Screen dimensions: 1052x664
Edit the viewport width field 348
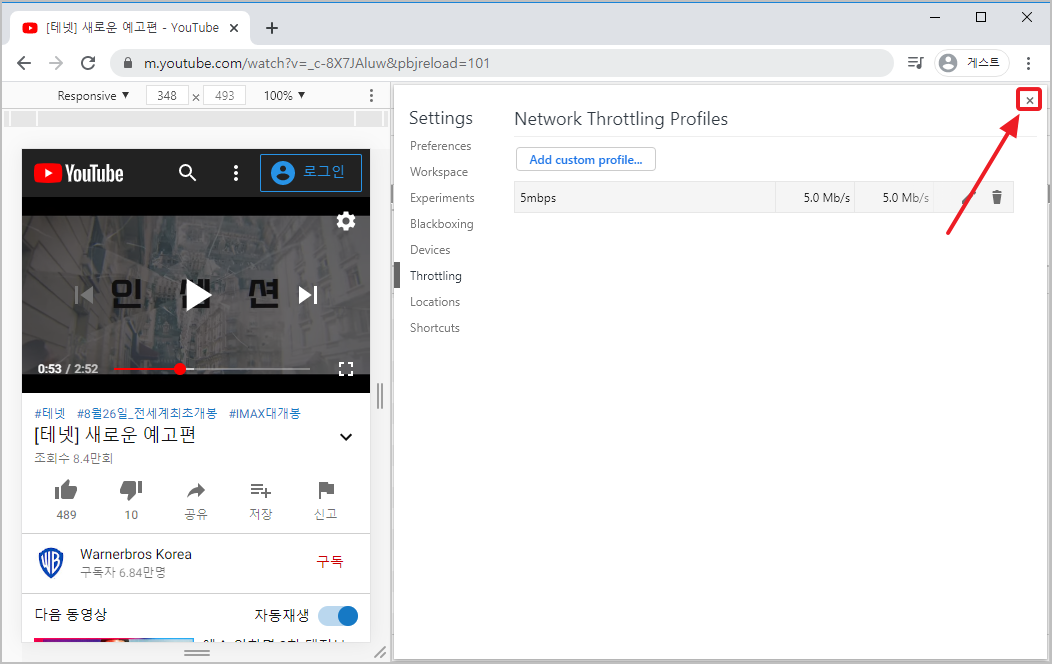pyautogui.click(x=167, y=96)
